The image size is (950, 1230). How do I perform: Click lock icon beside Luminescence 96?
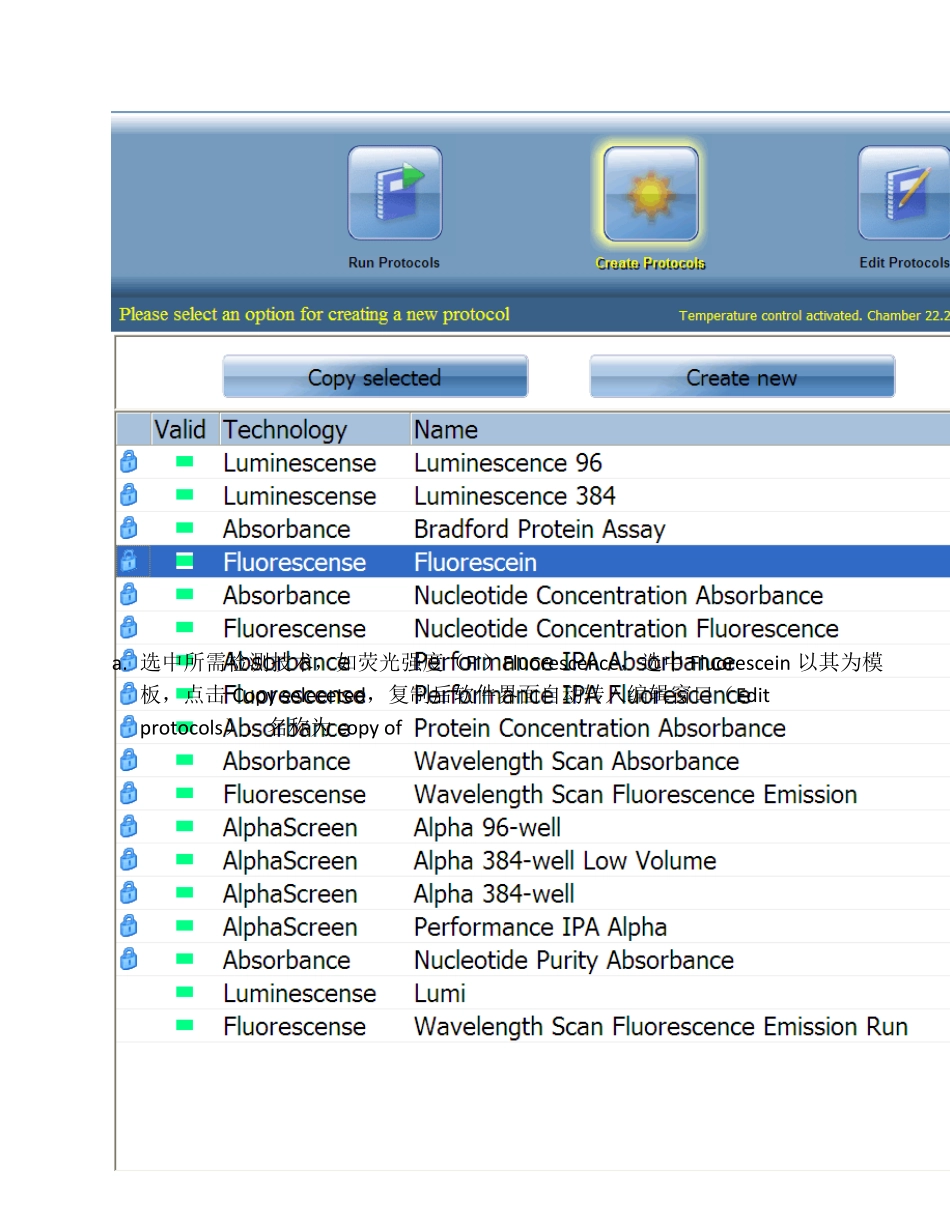pyautogui.click(x=129, y=462)
